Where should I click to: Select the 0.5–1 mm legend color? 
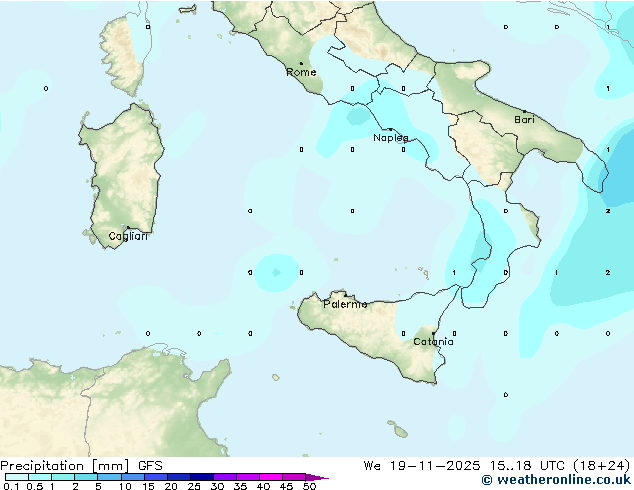40,477
